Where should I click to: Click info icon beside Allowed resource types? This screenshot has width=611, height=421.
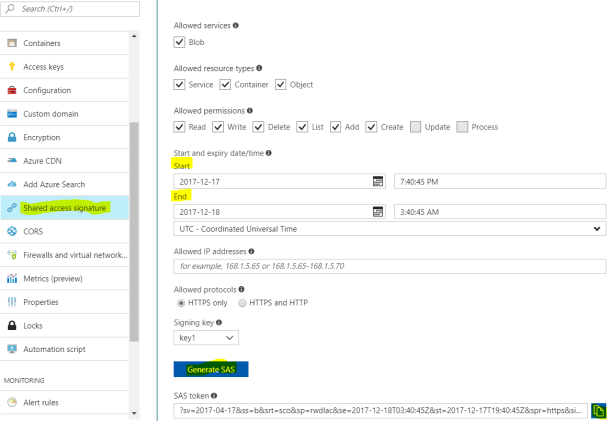click(x=259, y=68)
